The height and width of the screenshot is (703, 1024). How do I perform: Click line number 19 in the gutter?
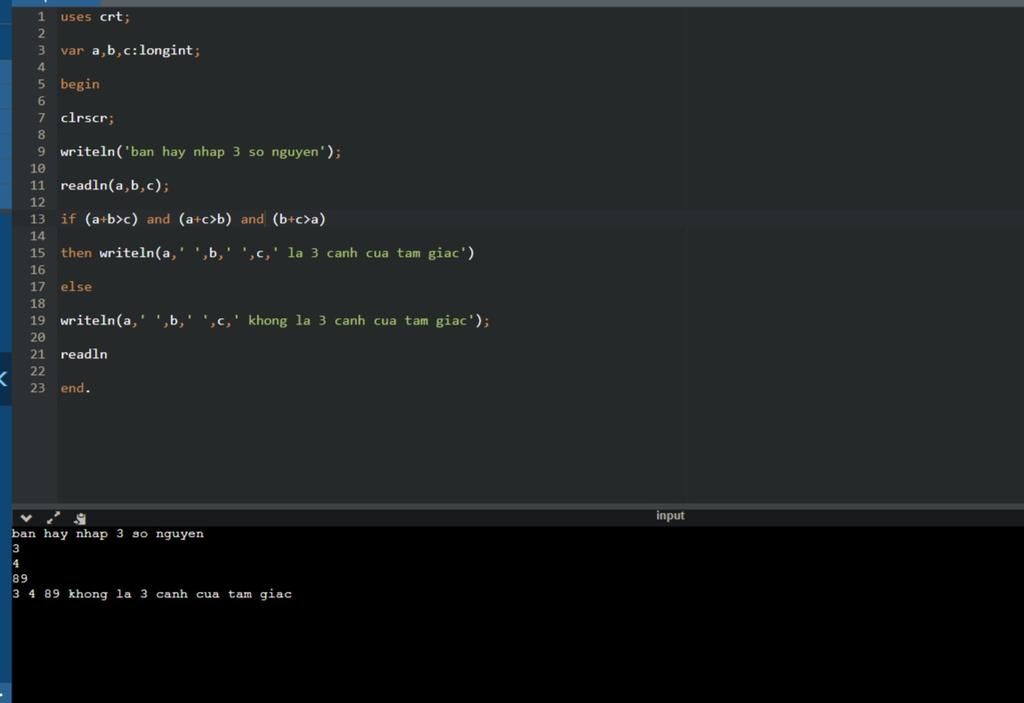37,320
